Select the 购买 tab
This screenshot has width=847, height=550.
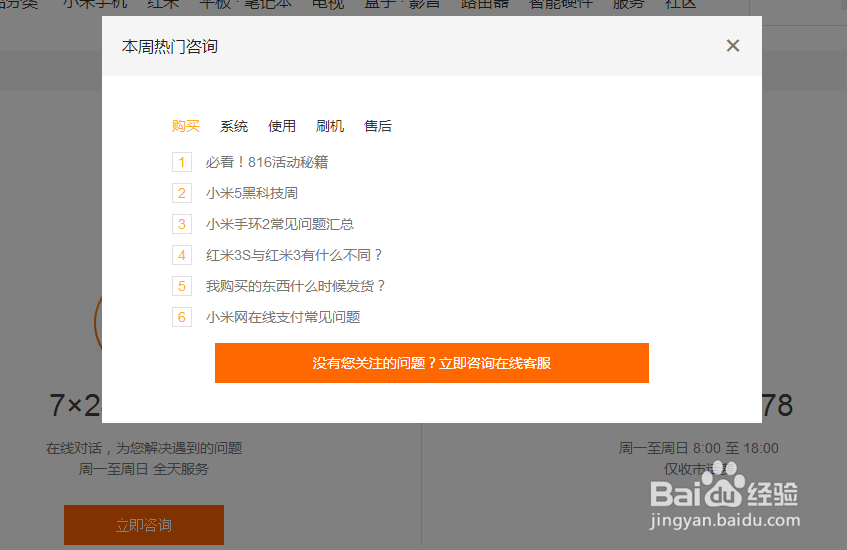[x=186, y=126]
